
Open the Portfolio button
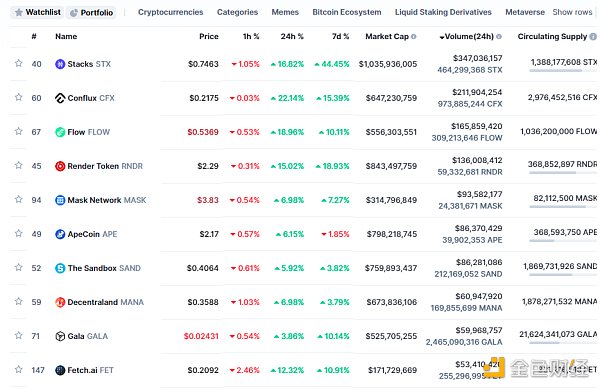91,13
